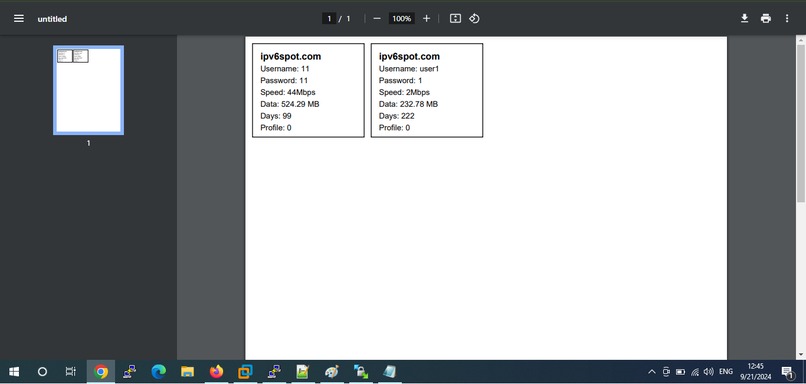Image resolution: width=806 pixels, height=384 pixels.
Task: Open the Paint palette taskbar icon
Action: click(332, 371)
